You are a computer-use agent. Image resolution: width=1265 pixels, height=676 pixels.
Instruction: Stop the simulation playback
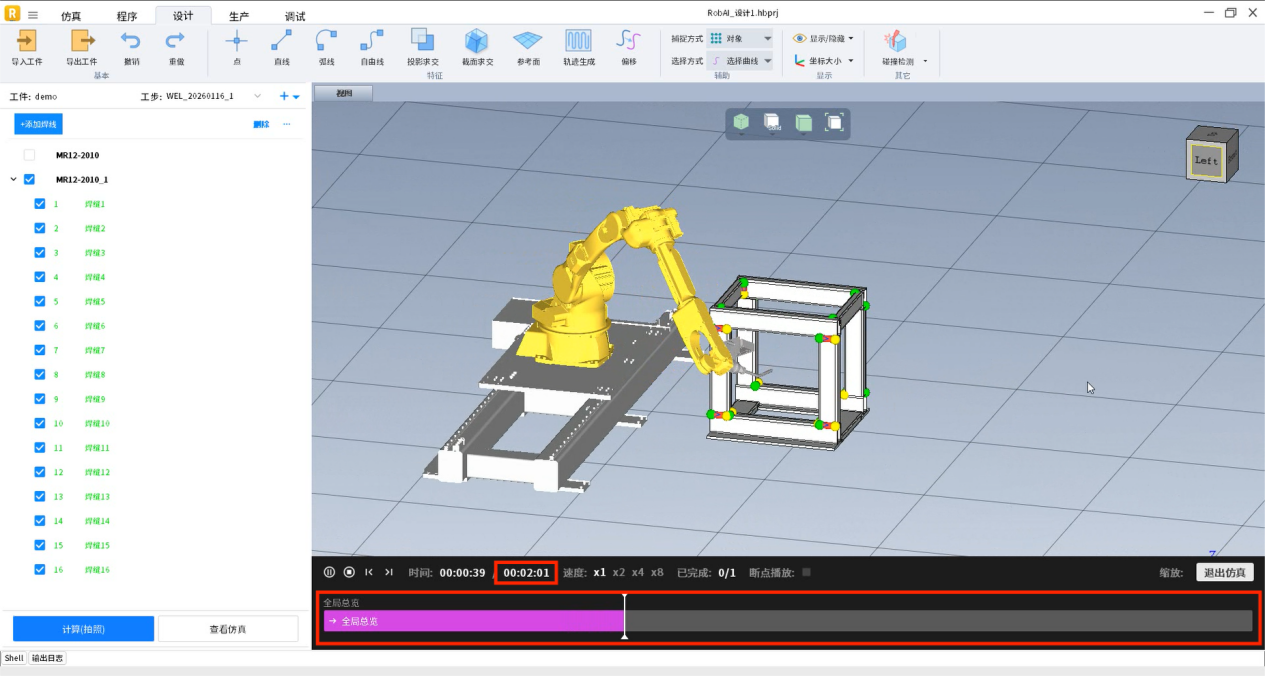(x=349, y=572)
